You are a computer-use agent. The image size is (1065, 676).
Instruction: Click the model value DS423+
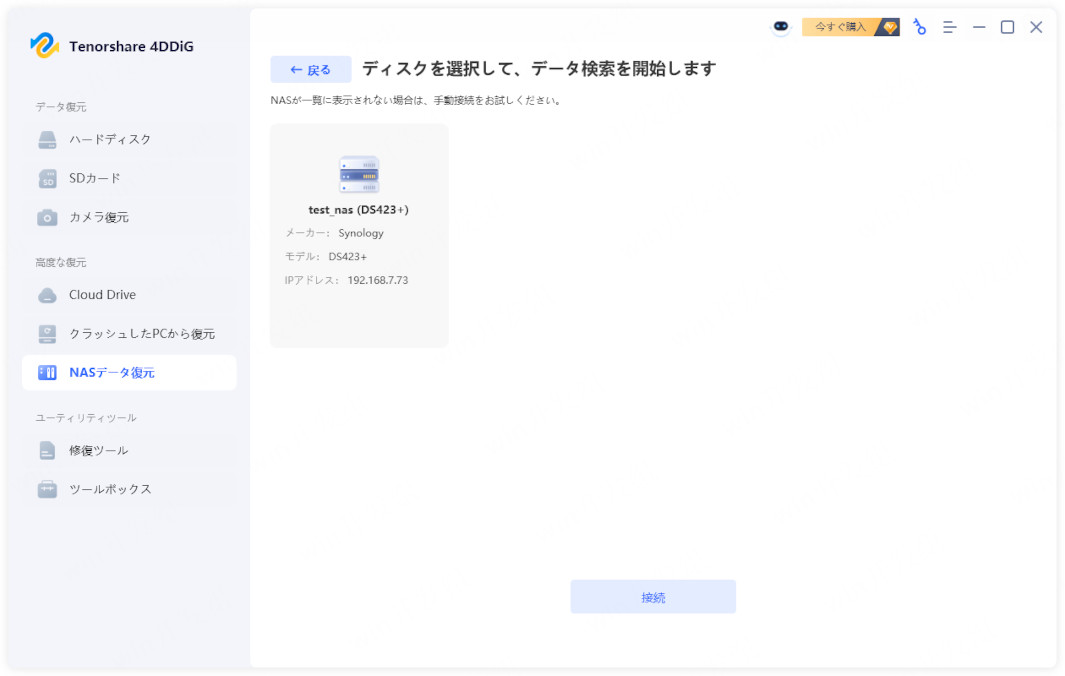pyautogui.click(x=347, y=257)
